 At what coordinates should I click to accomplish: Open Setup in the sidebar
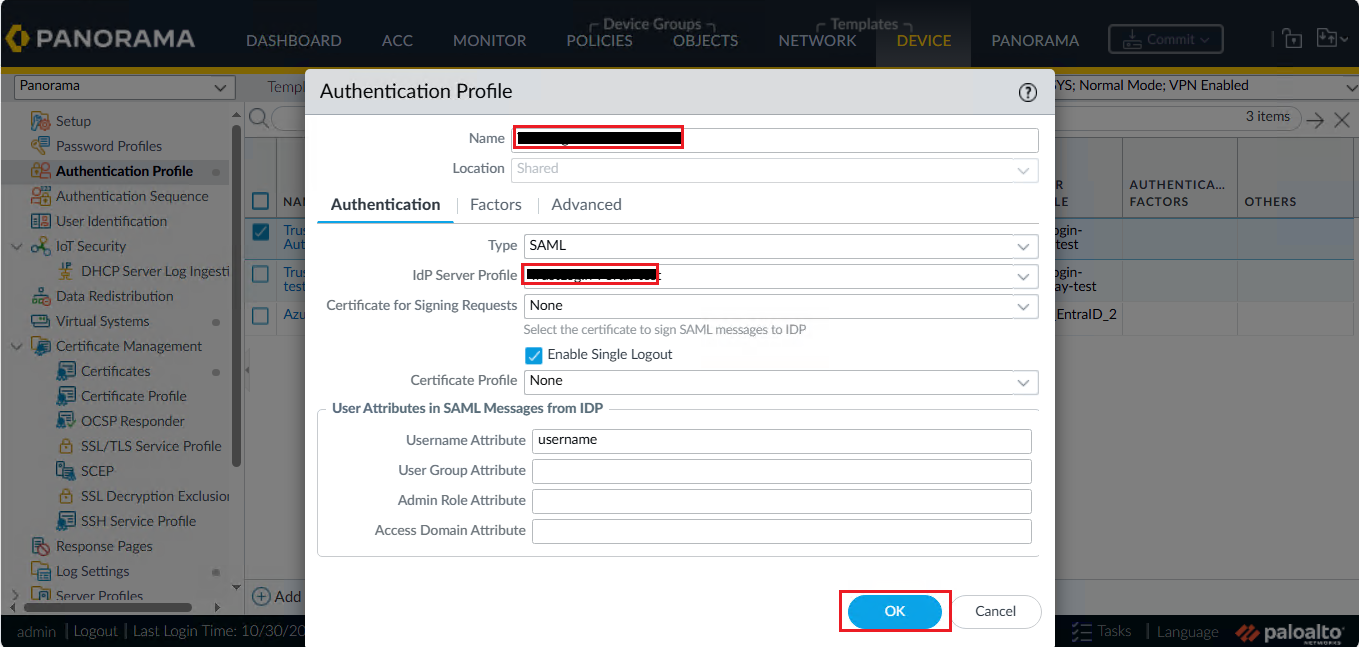point(73,121)
